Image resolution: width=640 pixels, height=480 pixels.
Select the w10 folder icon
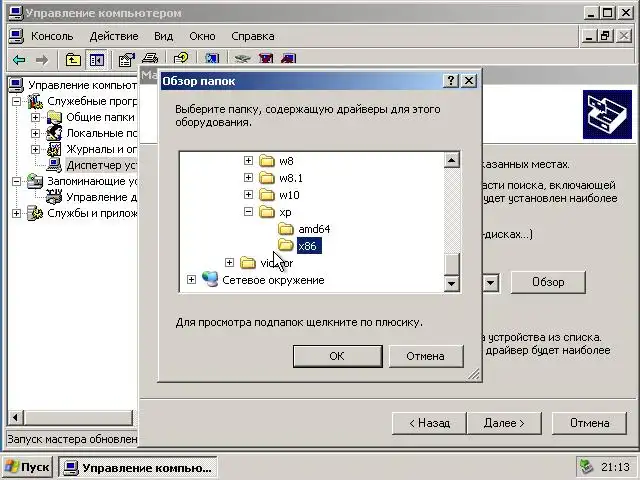pos(267,195)
